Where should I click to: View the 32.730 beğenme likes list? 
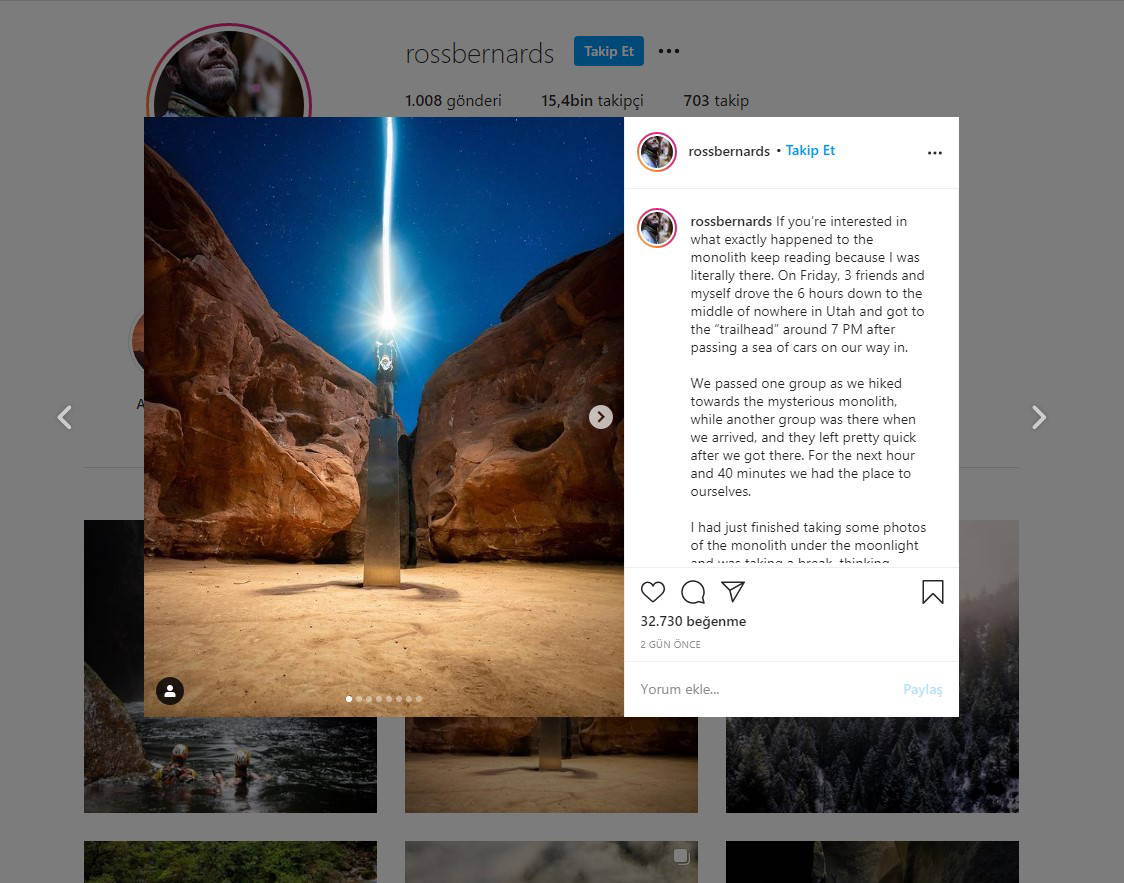tap(693, 621)
